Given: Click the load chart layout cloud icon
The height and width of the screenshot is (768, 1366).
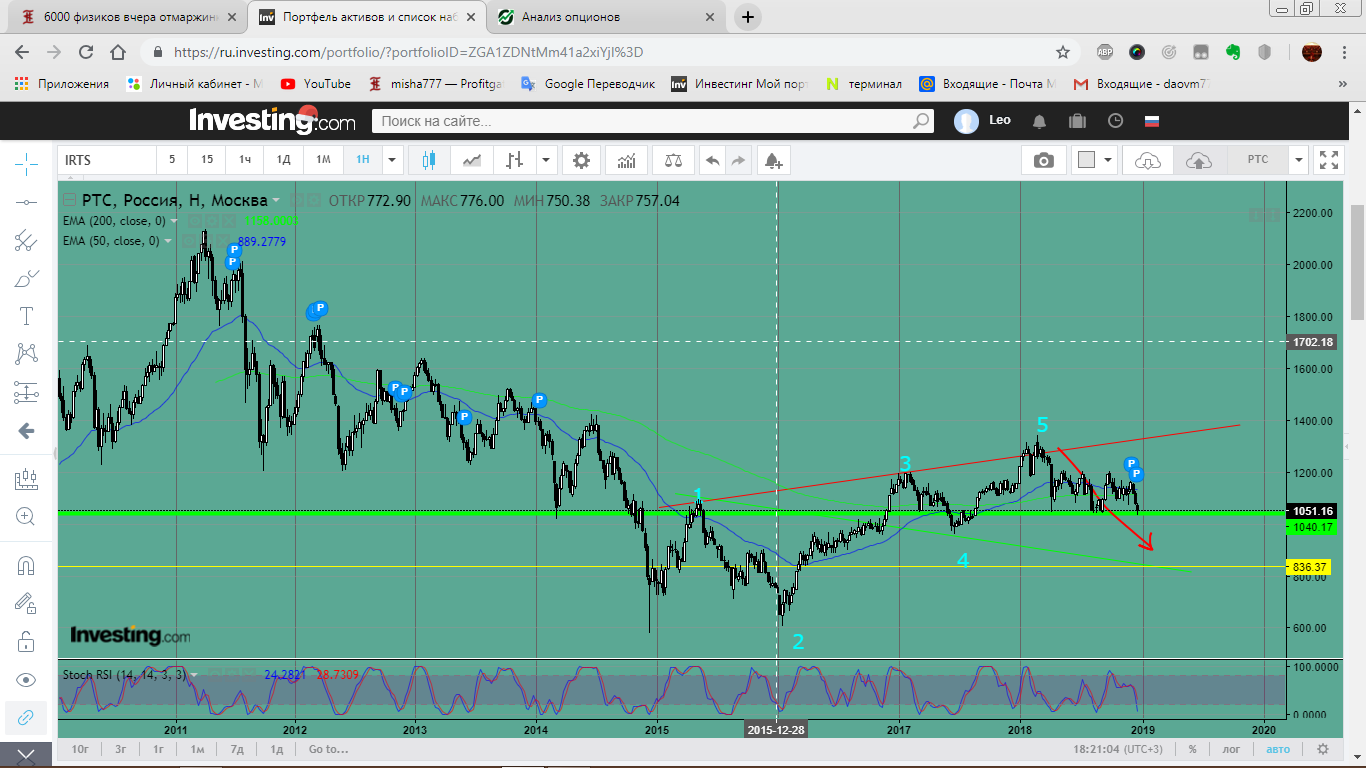Looking at the screenshot, I should point(1148,160).
